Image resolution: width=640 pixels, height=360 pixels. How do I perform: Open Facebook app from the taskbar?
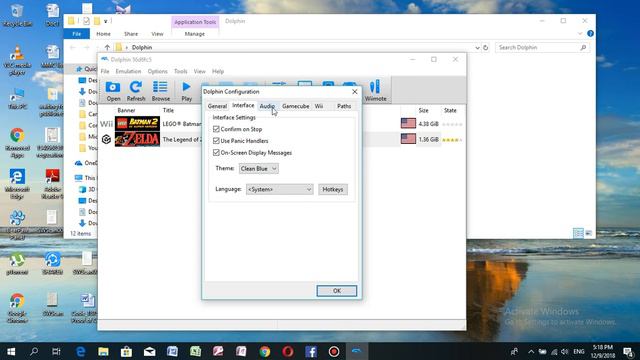click(311, 351)
